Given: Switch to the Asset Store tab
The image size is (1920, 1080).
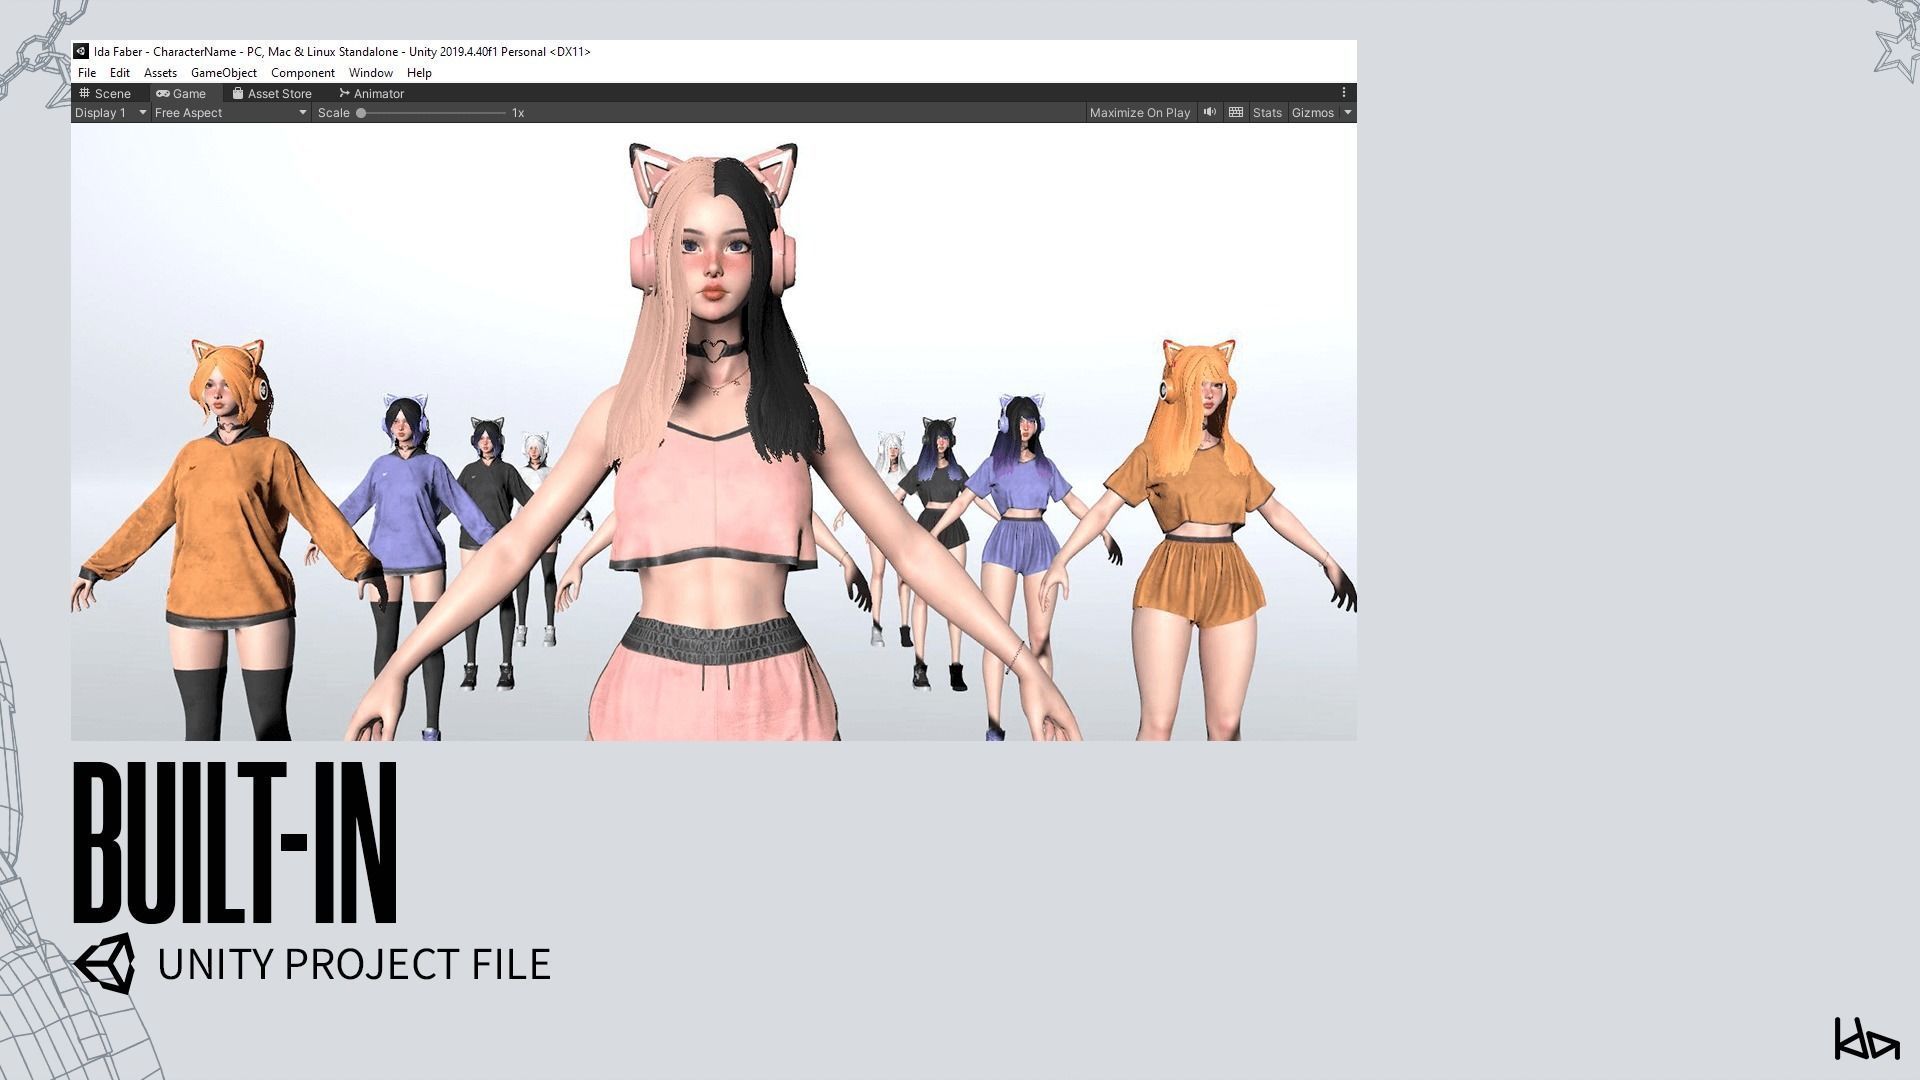Looking at the screenshot, I should [272, 93].
